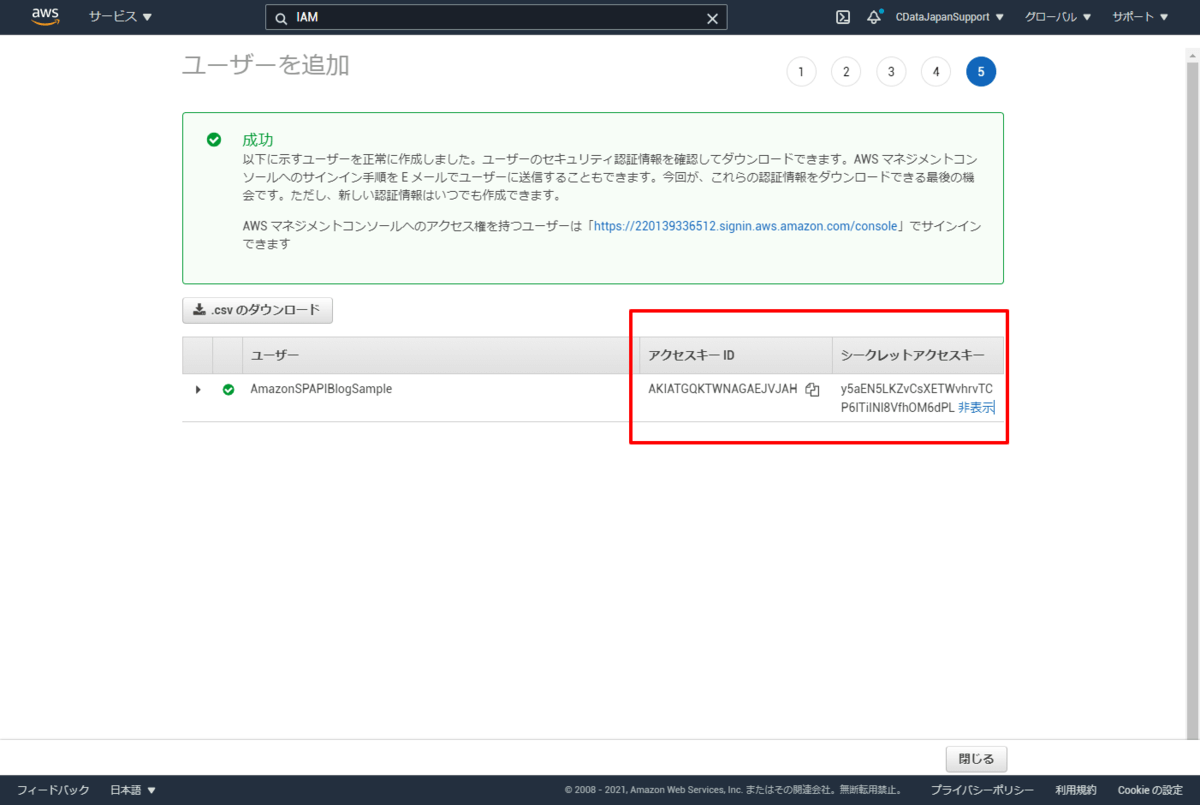Click the secret access key value
The width and height of the screenshot is (1200, 805).
tap(917, 398)
